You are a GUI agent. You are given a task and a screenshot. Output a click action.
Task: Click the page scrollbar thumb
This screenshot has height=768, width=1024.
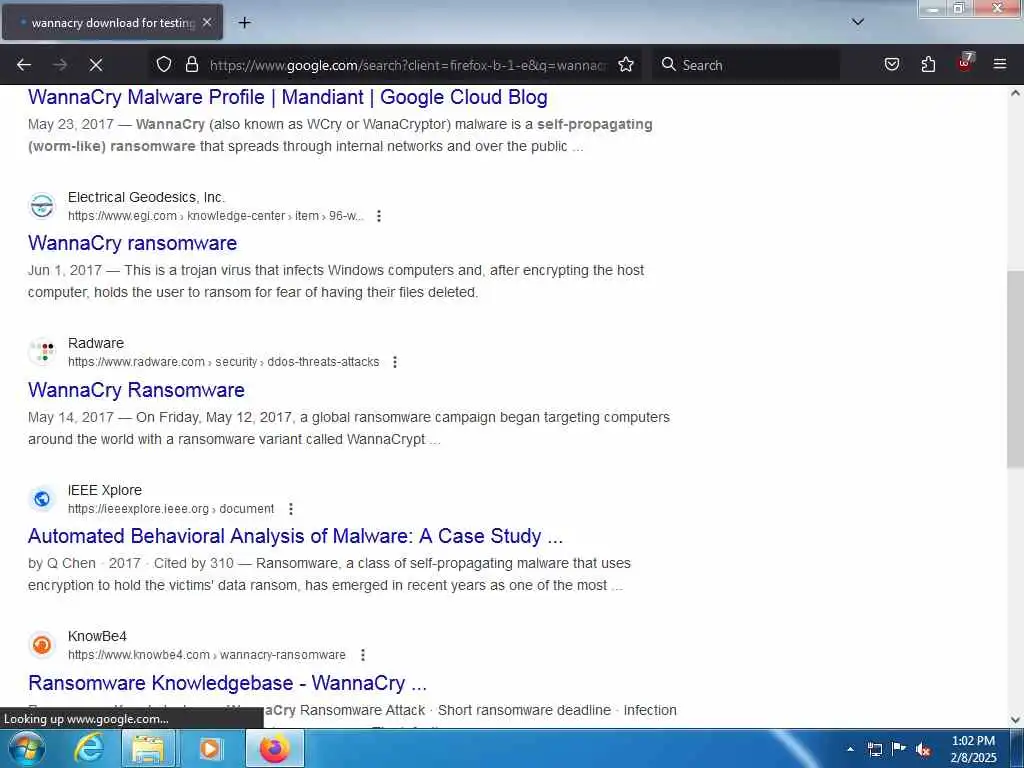[1015, 369]
